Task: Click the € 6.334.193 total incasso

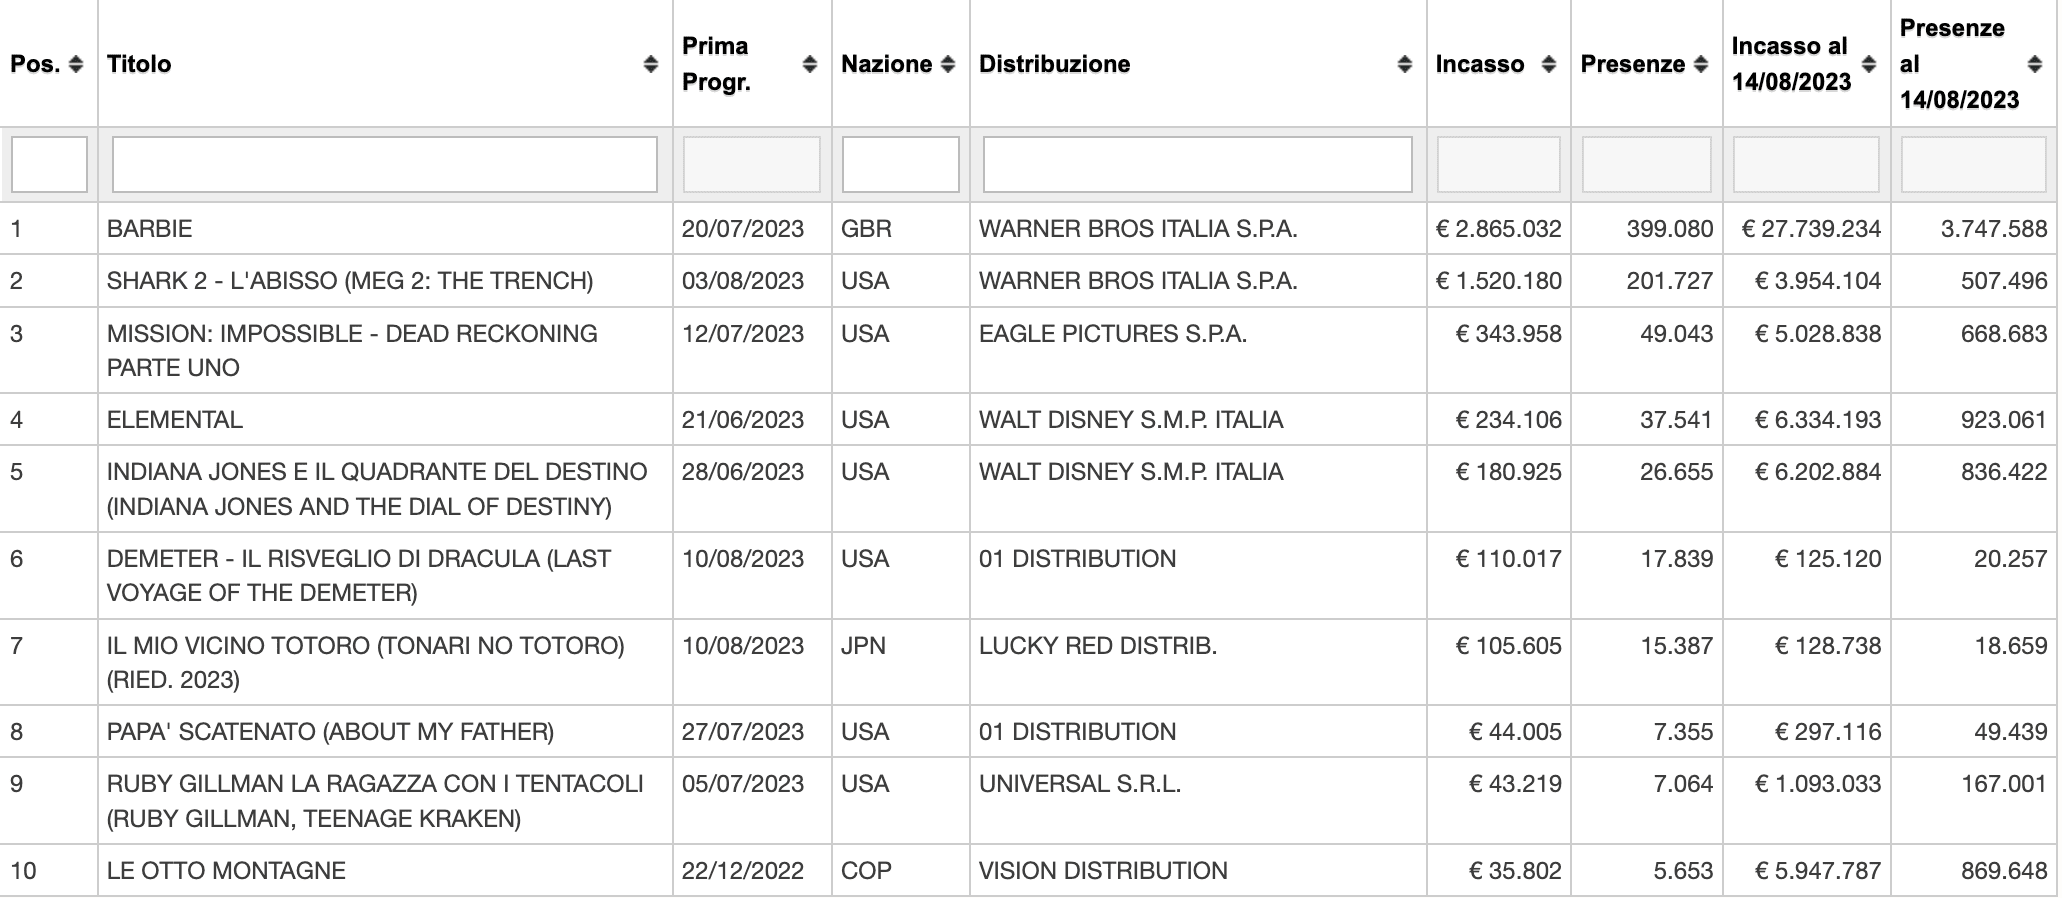Action: click(x=1819, y=420)
